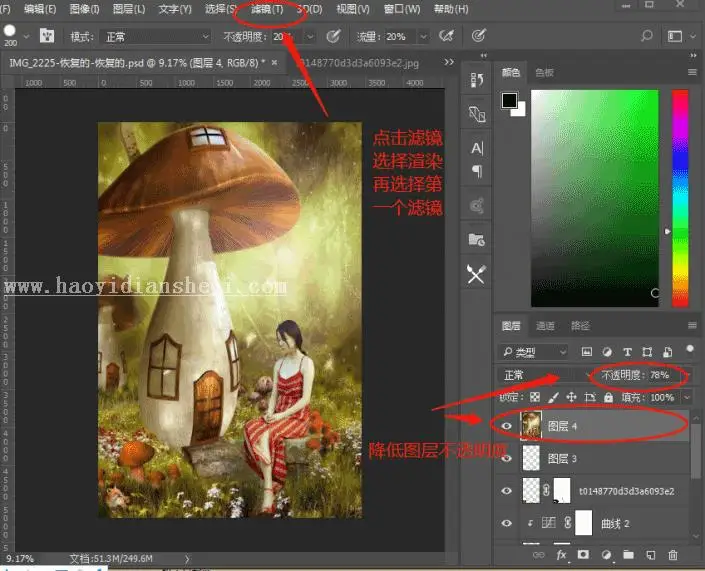Screen dimensions: 705x571
Task: Open the layer blend mode 正常 dropdown
Action: (545, 375)
